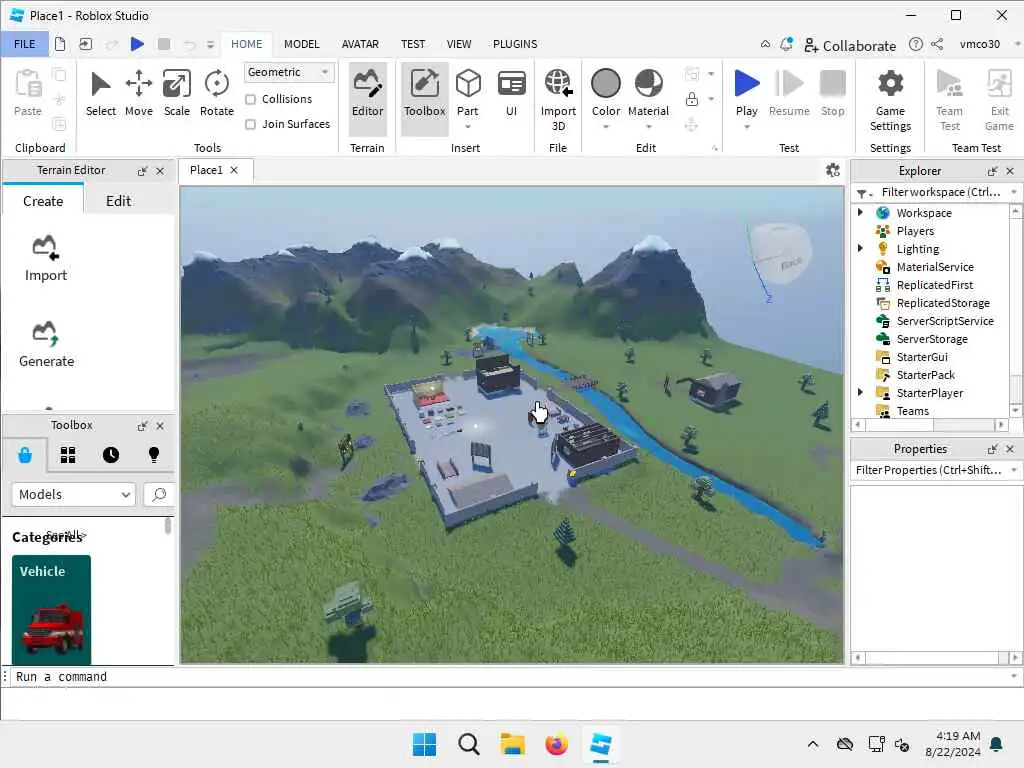The width and height of the screenshot is (1024, 768).
Task: Search the Toolbox with magnifier button
Action: click(x=159, y=494)
